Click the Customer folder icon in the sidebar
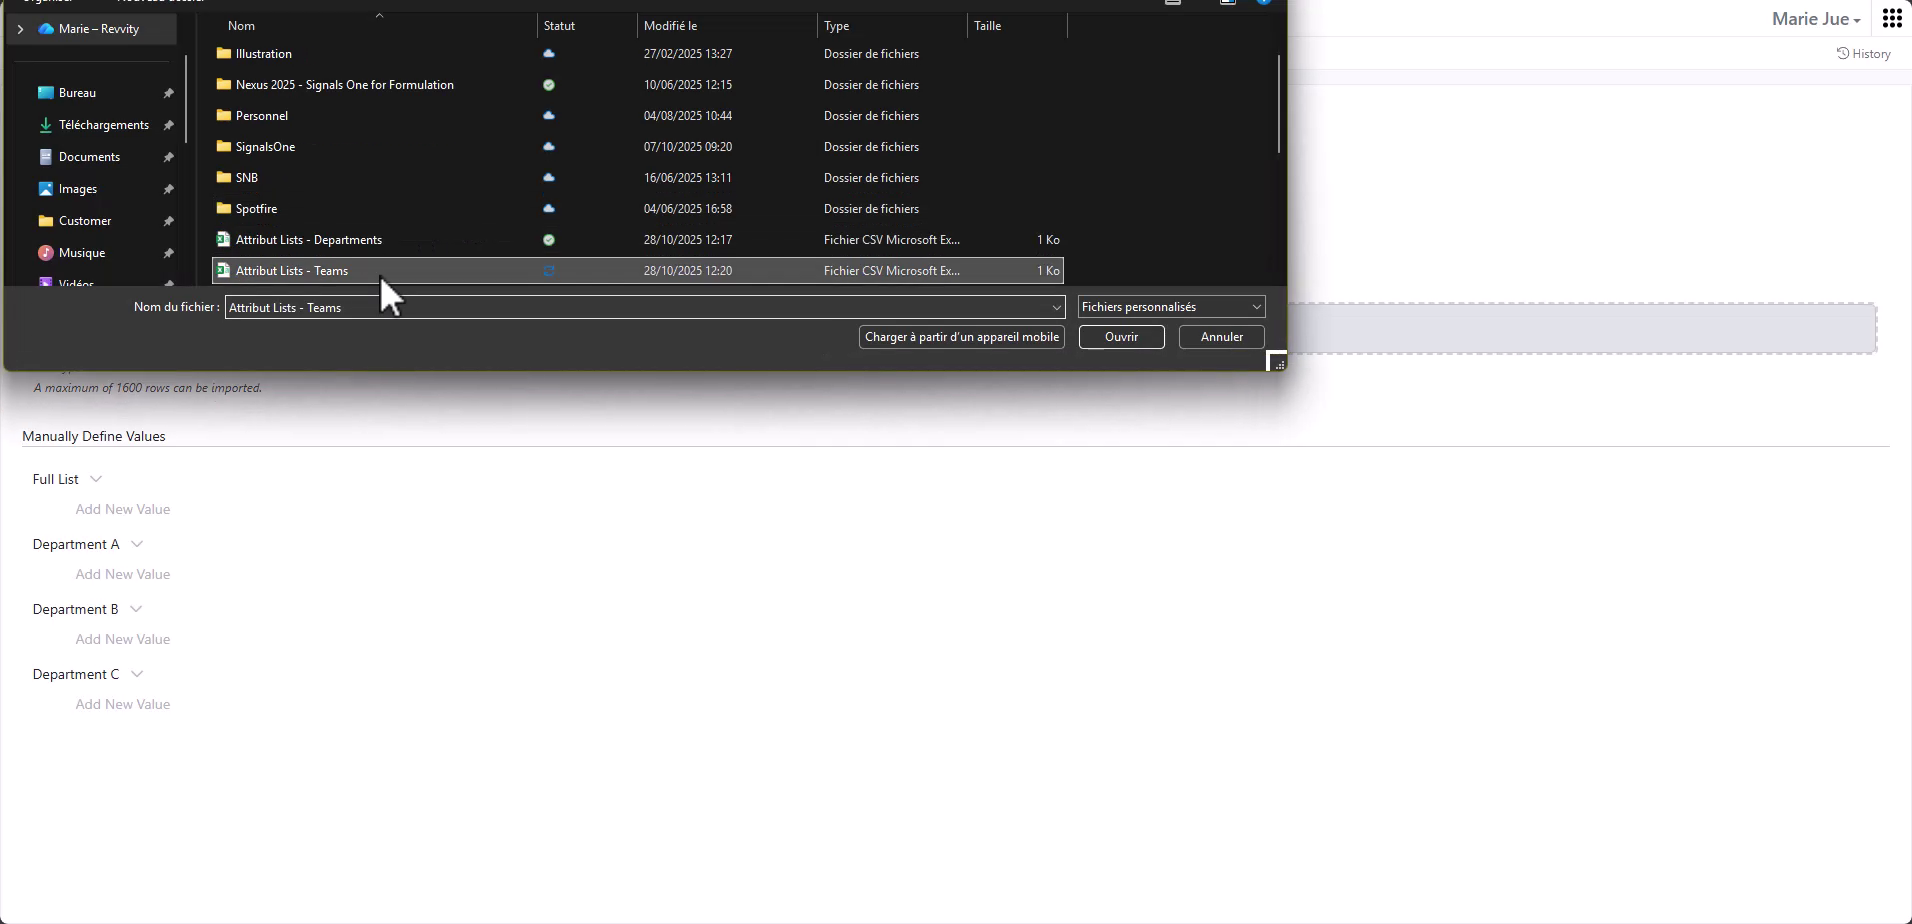Image resolution: width=1912 pixels, height=924 pixels. (x=47, y=221)
